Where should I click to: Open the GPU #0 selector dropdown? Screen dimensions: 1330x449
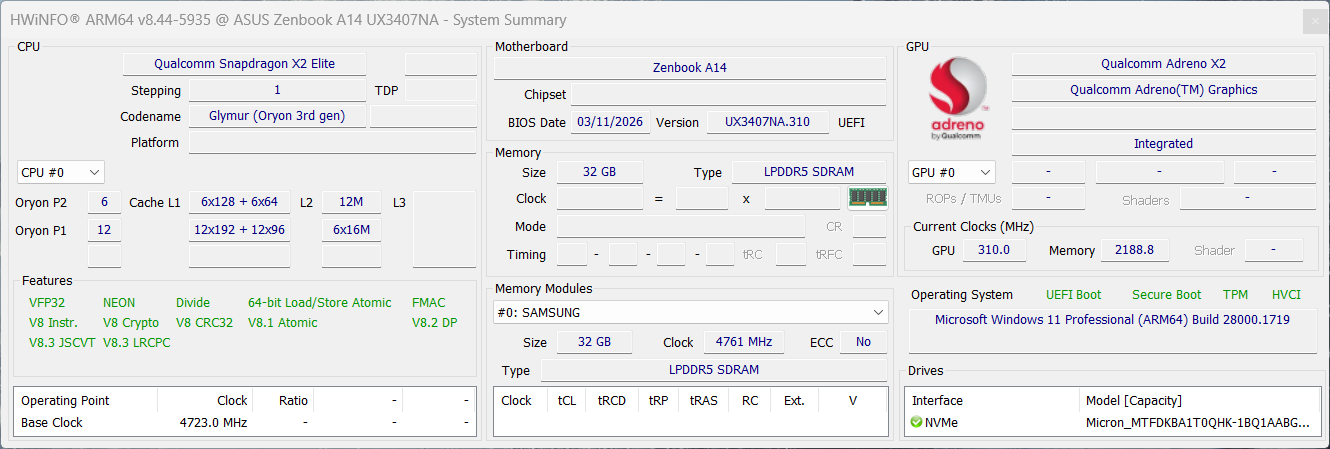point(952,173)
